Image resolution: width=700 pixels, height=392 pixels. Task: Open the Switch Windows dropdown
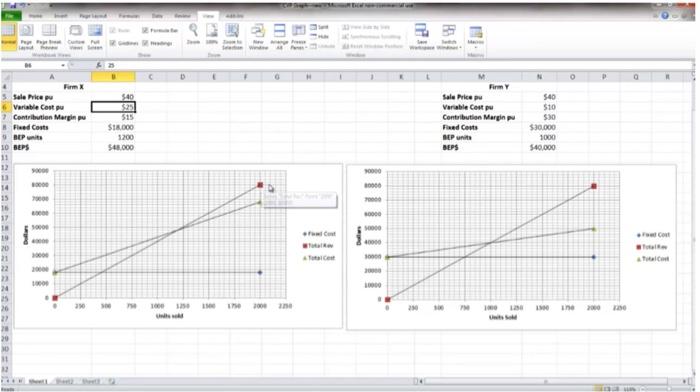point(449,36)
